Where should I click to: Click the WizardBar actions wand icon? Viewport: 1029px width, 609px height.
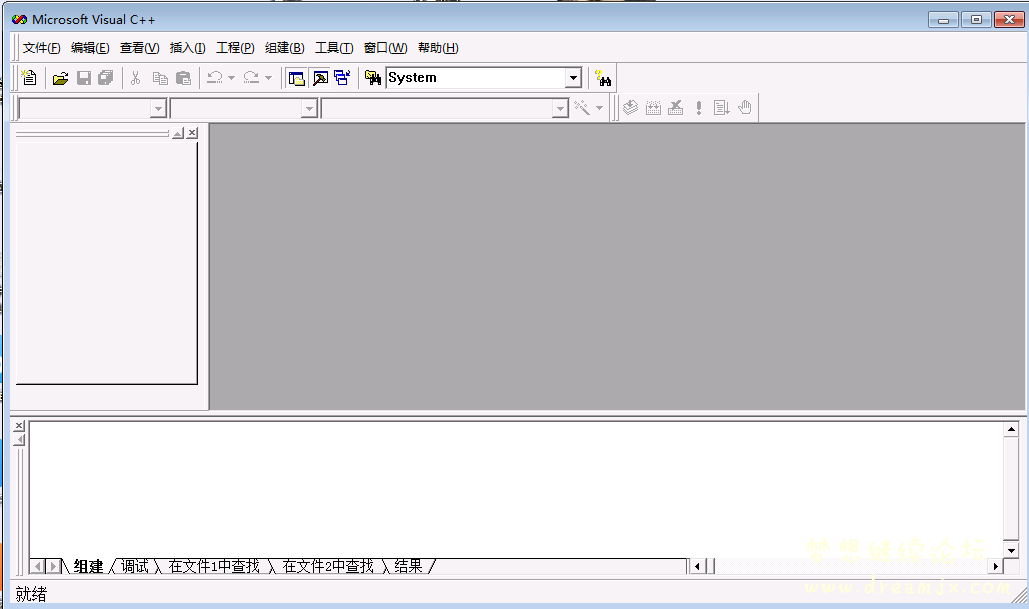pyautogui.click(x=581, y=108)
